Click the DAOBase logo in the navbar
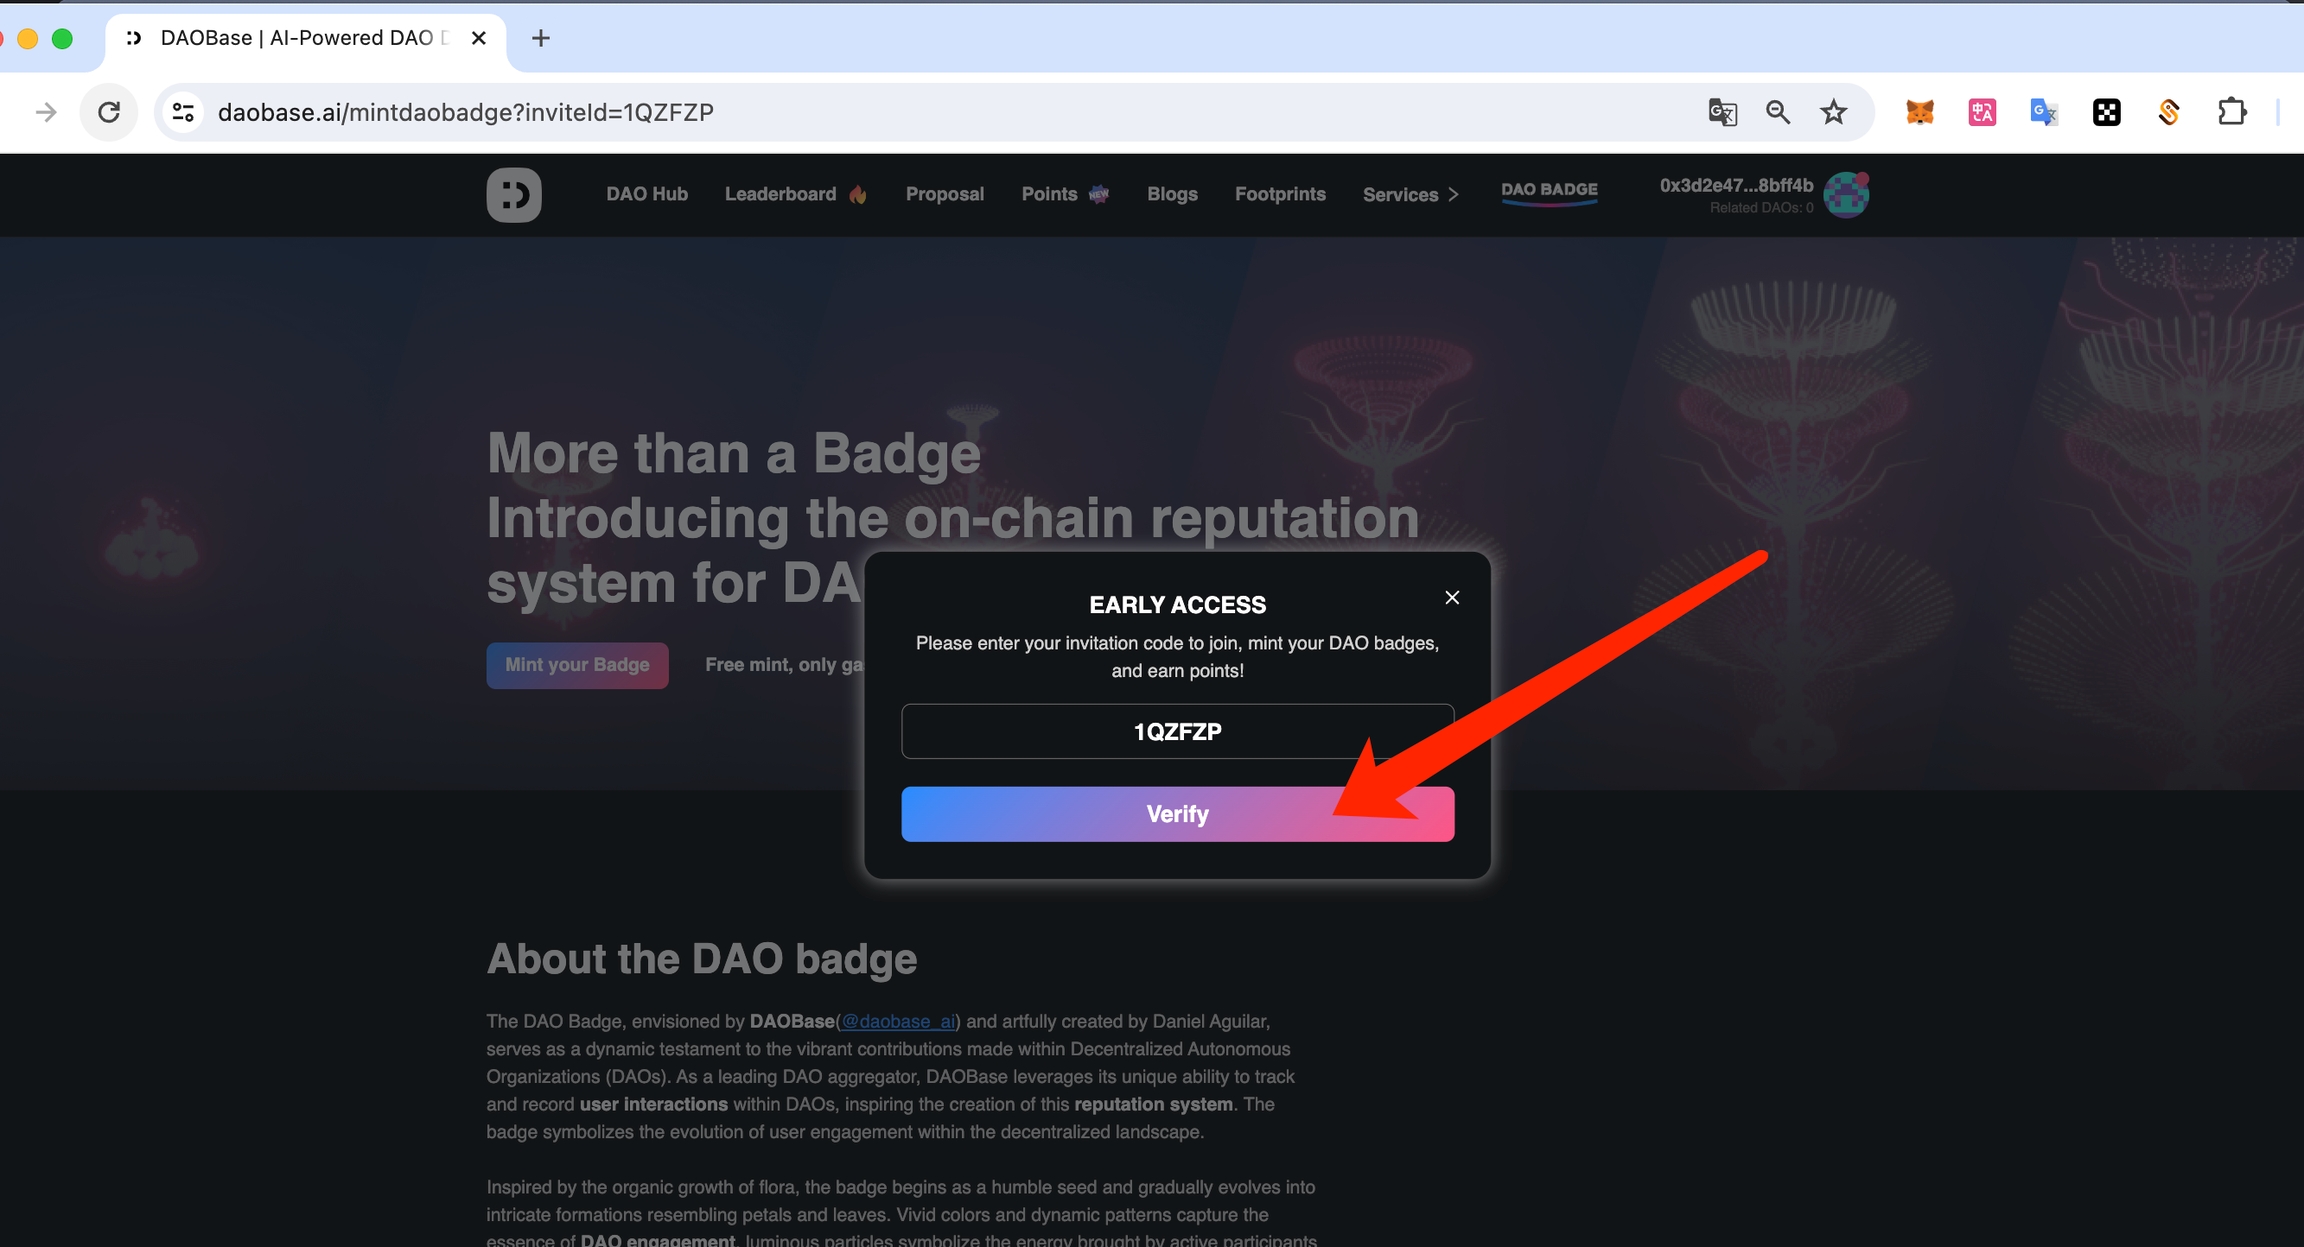The height and width of the screenshot is (1247, 2304). coord(513,194)
